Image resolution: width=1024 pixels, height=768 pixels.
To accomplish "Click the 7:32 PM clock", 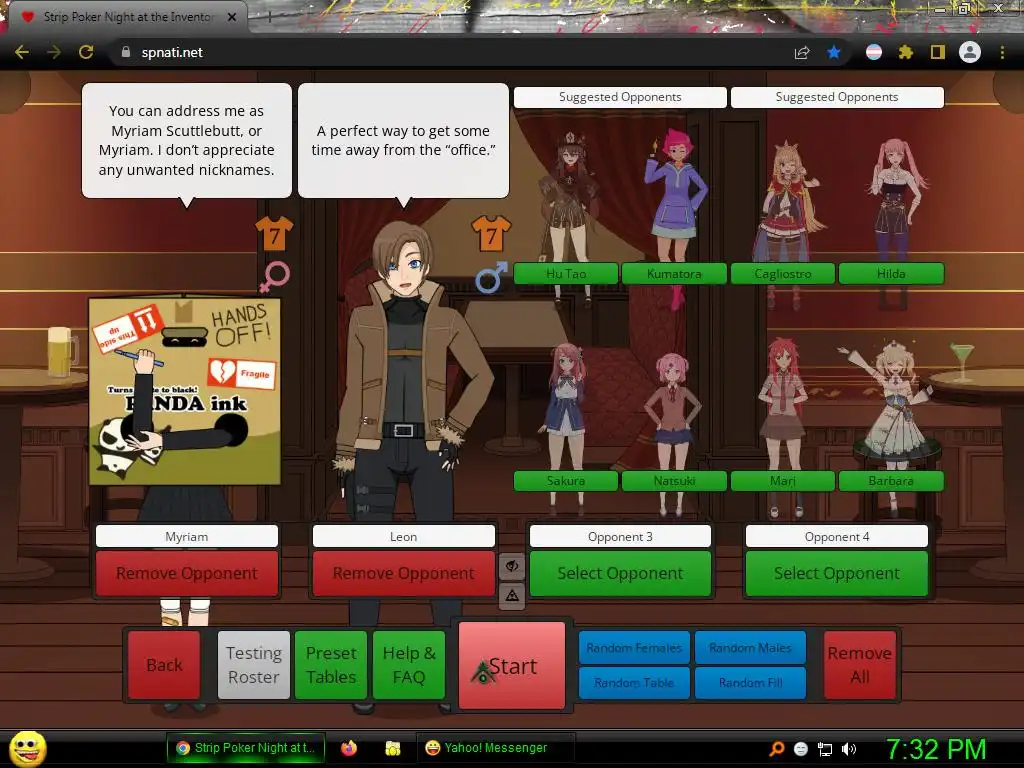I will tap(936, 749).
